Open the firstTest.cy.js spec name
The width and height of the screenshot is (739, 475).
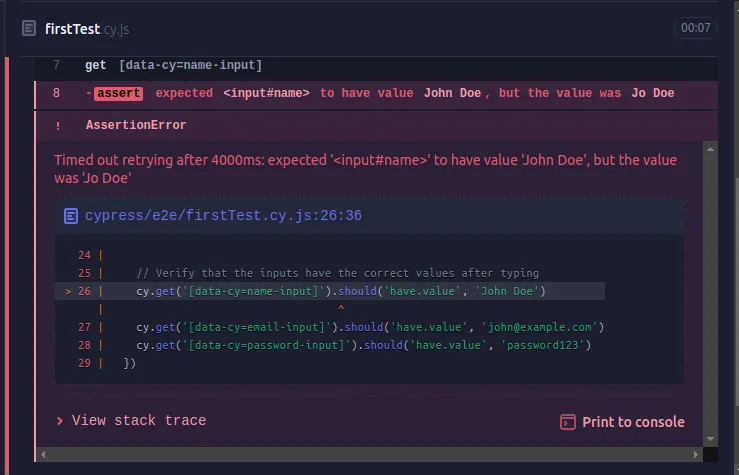(87, 29)
